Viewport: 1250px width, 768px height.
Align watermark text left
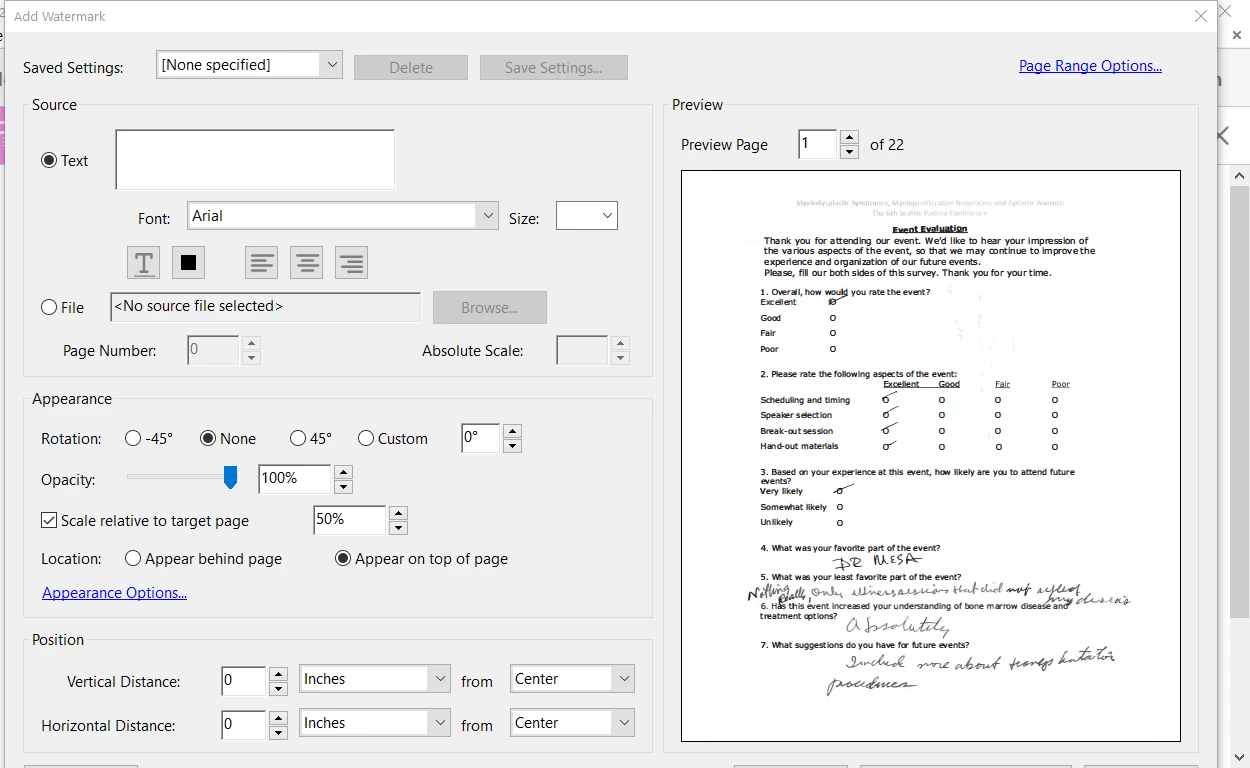[262, 262]
